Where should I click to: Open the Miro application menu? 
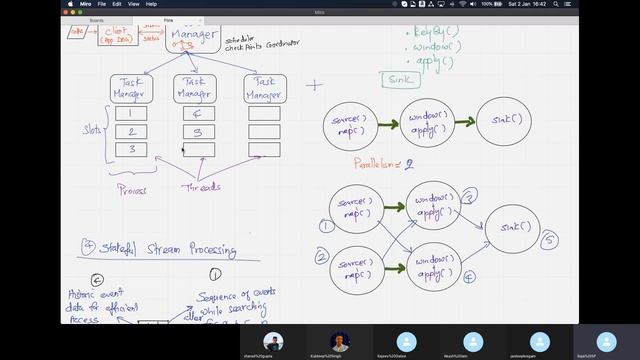coord(85,4)
